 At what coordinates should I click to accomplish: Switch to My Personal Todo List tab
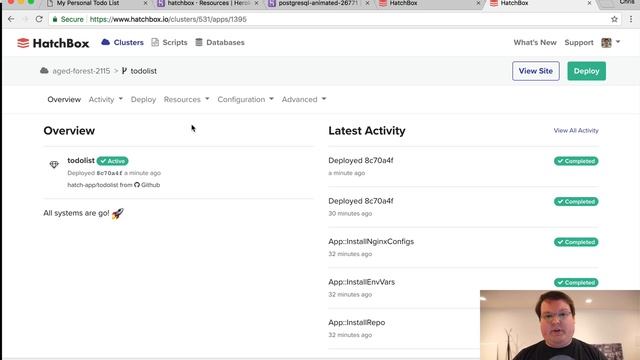coord(97,3)
